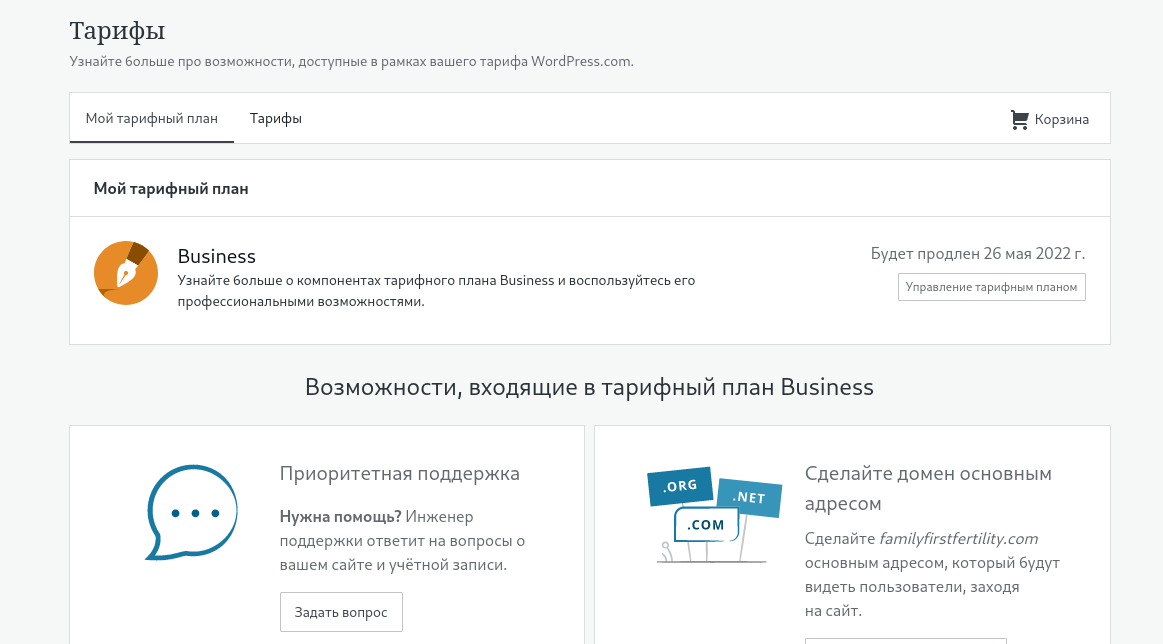Click the Приоритетная поддержка heading
This screenshot has height=644, width=1163.
point(400,473)
